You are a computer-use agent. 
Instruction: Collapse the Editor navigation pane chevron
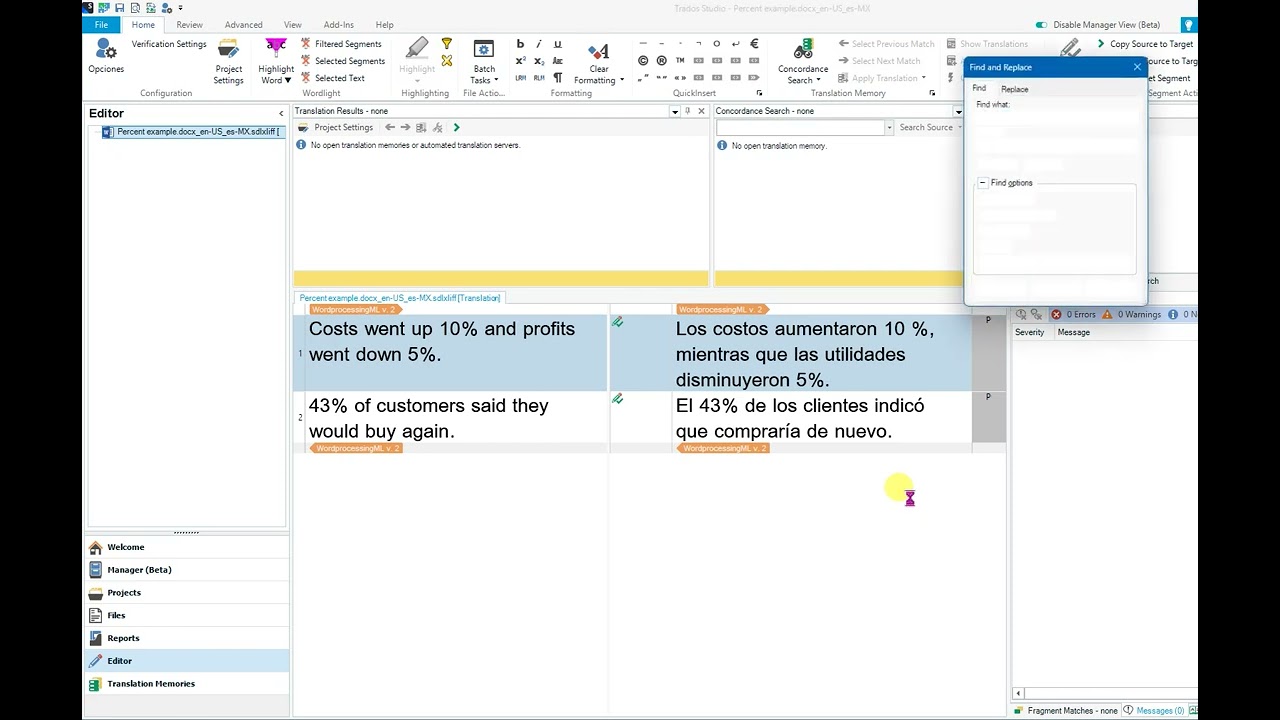[x=280, y=113]
